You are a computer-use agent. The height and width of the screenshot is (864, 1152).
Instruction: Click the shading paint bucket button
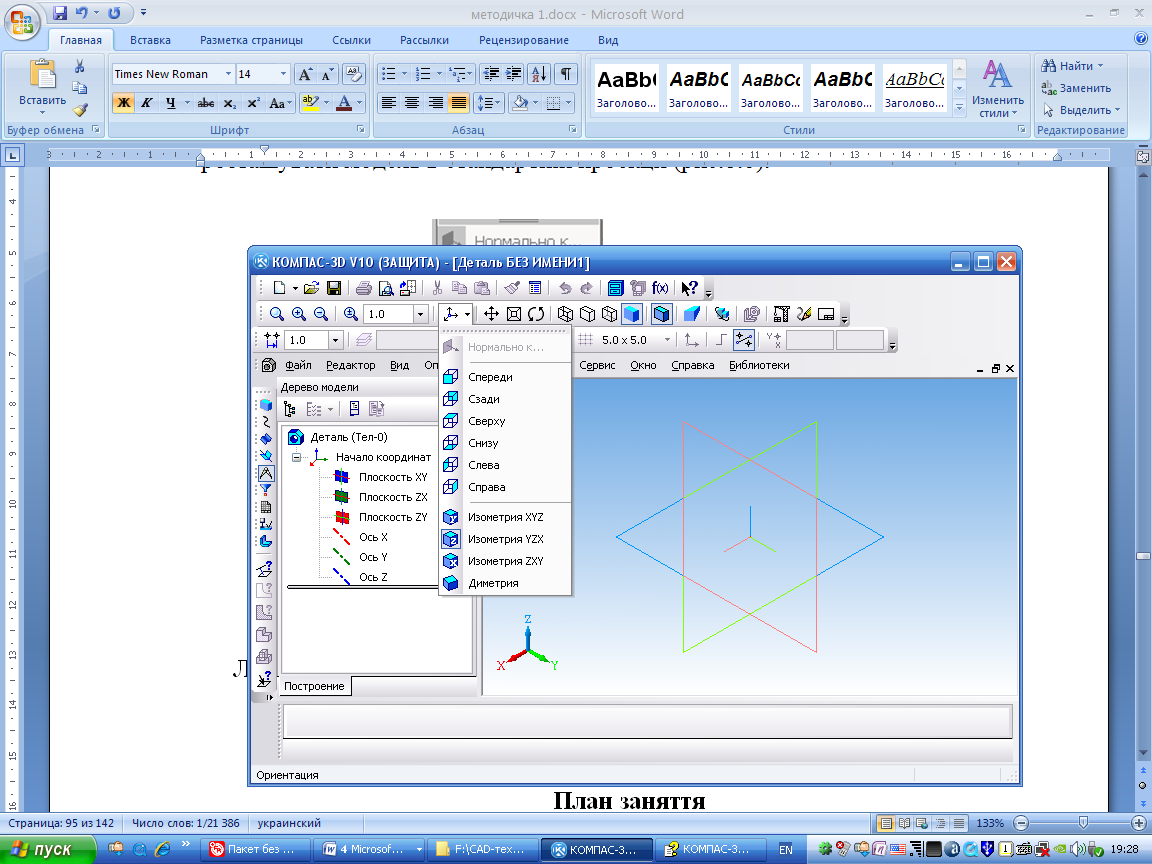coord(520,103)
